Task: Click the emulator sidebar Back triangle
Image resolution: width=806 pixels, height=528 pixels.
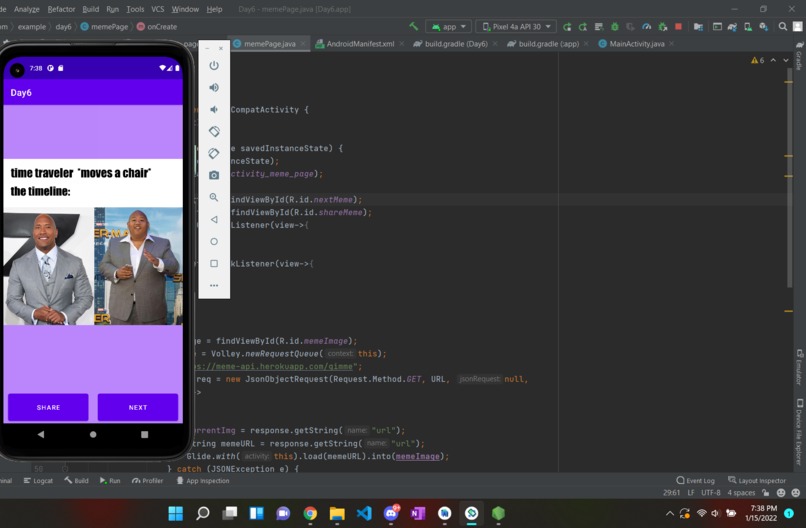Action: (214, 220)
